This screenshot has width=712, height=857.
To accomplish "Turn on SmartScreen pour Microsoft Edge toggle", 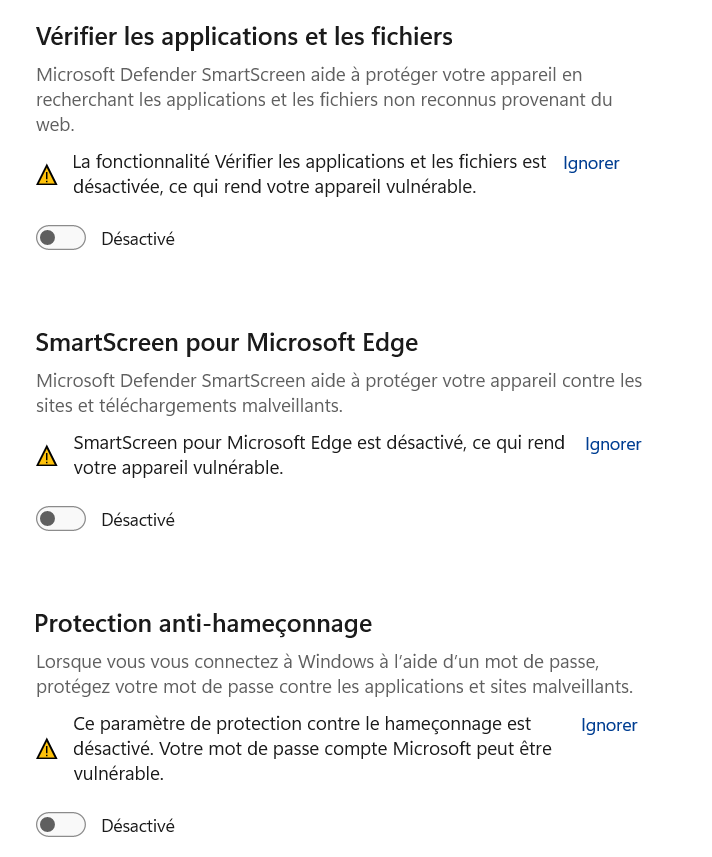I will [61, 520].
